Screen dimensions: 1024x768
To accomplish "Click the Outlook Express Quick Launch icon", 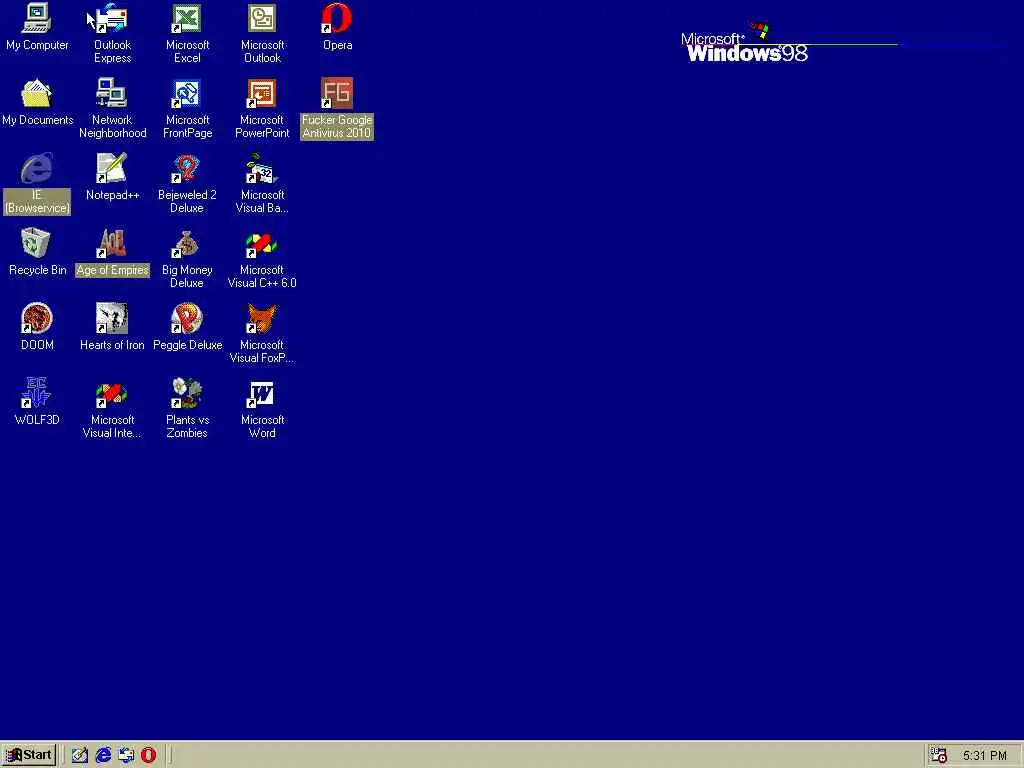I will click(126, 756).
